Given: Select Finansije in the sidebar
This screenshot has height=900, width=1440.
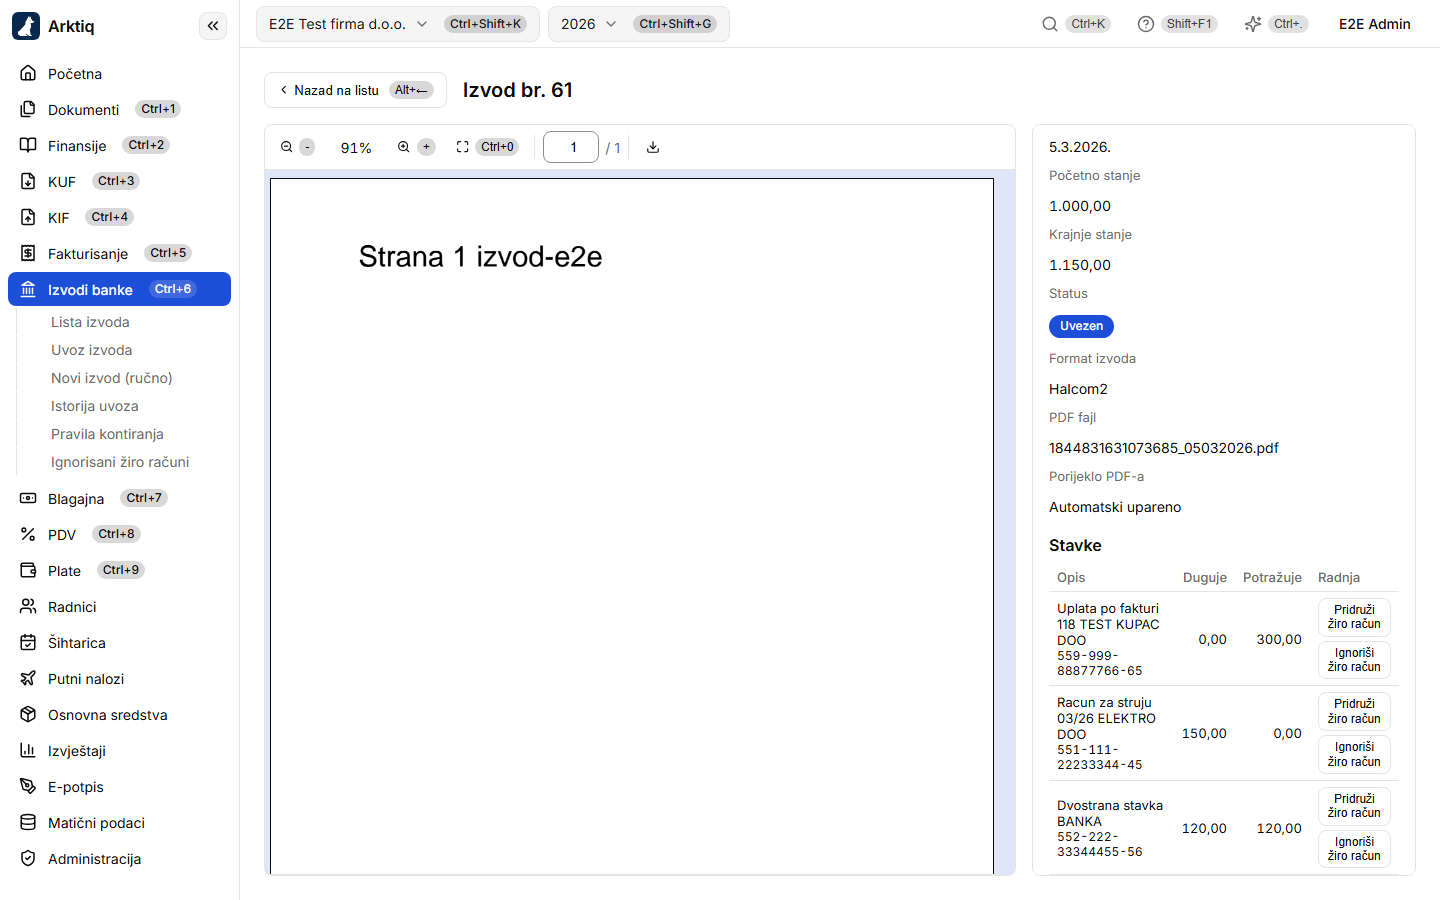Looking at the screenshot, I should tap(119, 145).
